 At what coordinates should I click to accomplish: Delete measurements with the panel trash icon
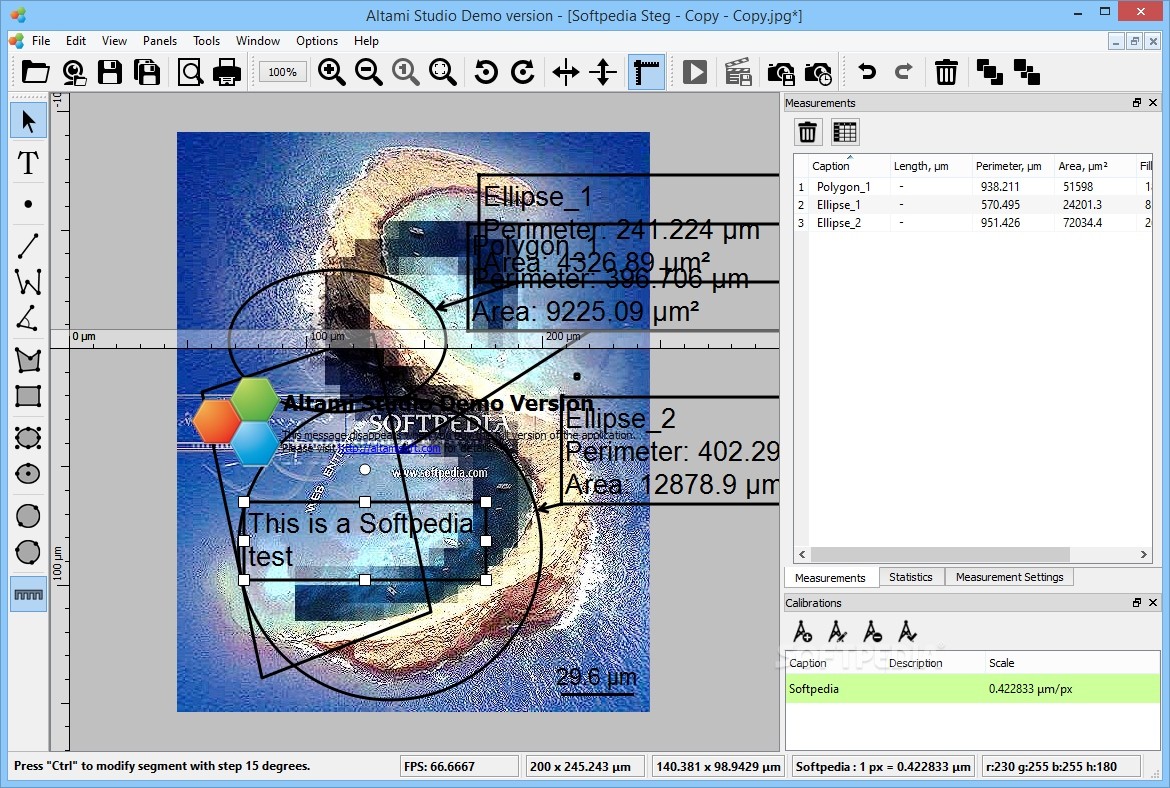(x=807, y=132)
